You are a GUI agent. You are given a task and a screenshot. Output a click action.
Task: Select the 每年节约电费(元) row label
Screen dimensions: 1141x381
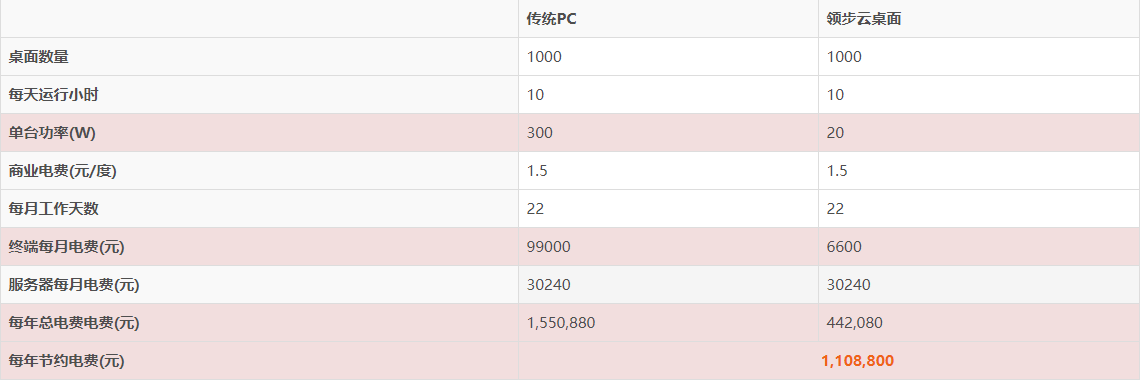(67, 361)
